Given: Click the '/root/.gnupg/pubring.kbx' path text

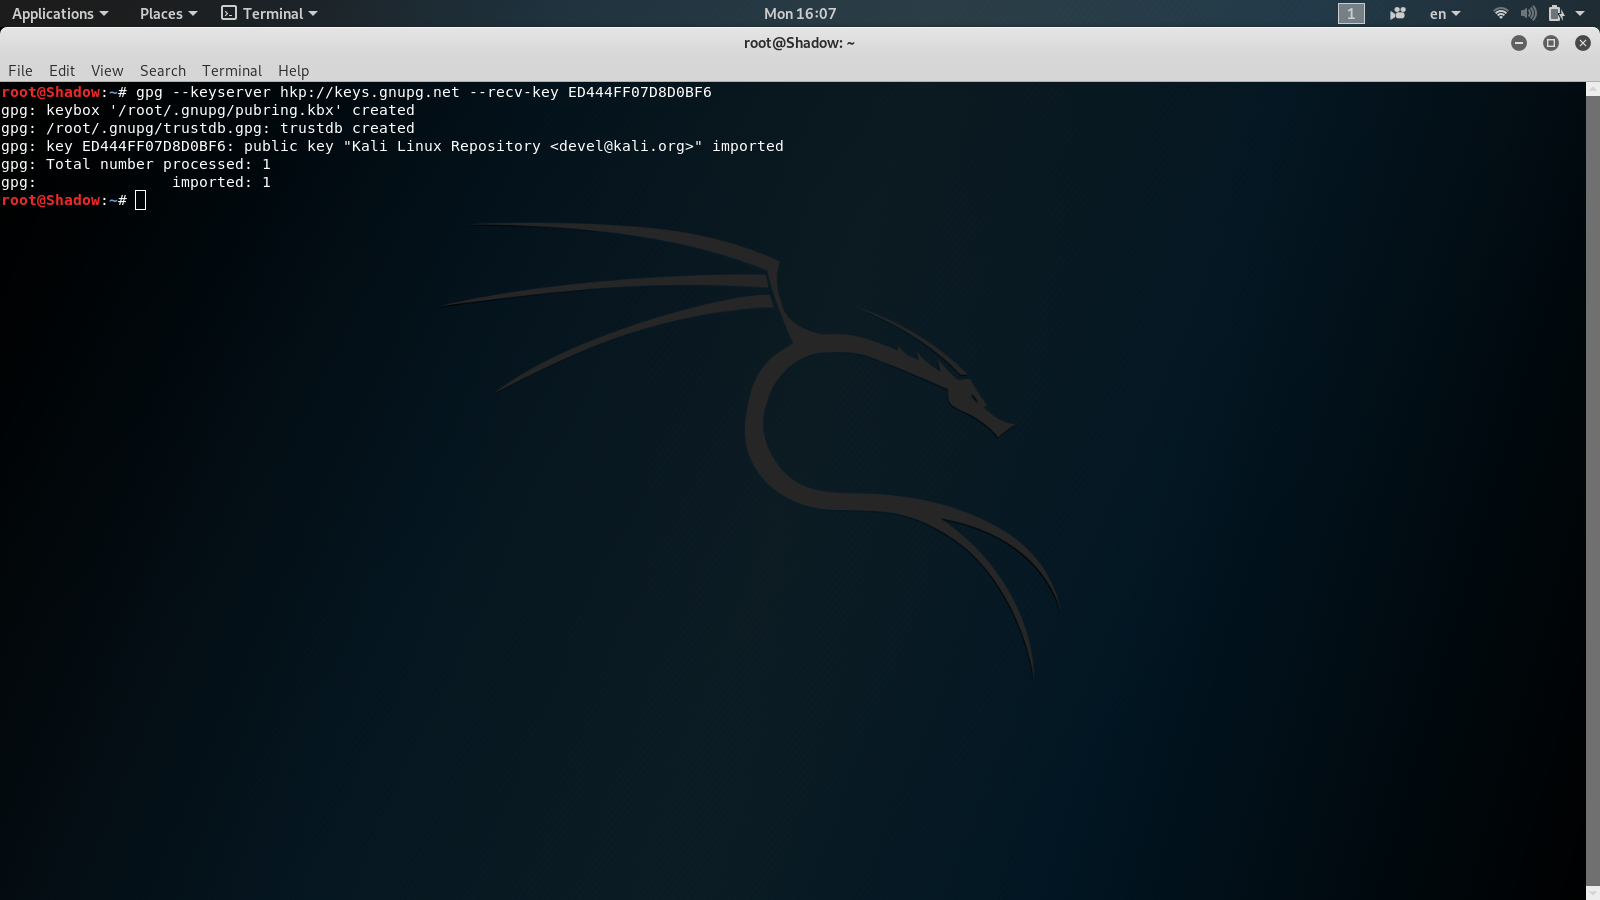Looking at the screenshot, I should click(x=226, y=110).
